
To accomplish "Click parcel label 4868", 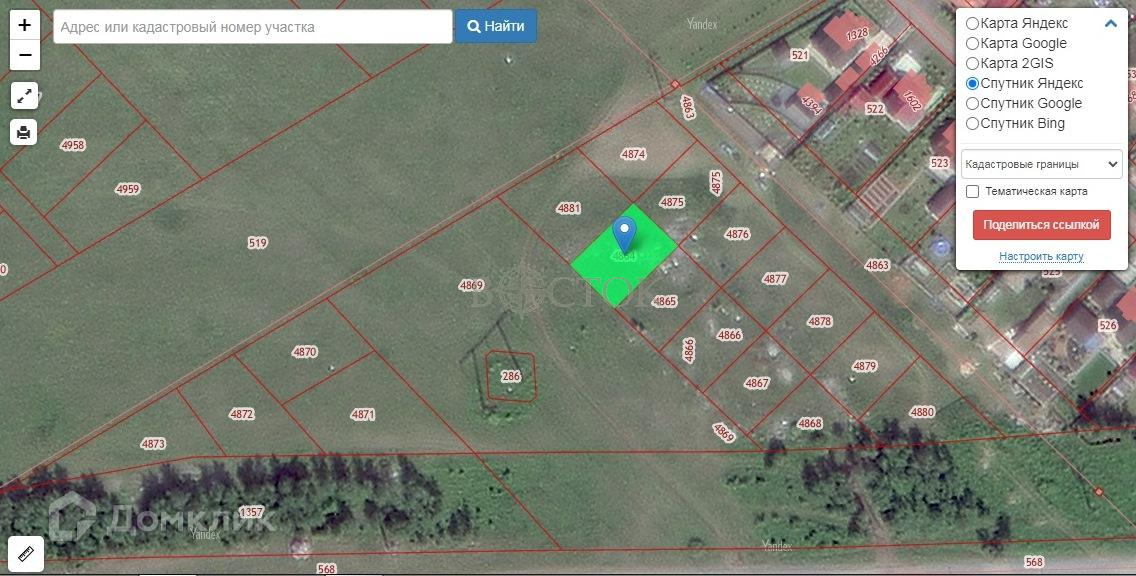I will (809, 423).
